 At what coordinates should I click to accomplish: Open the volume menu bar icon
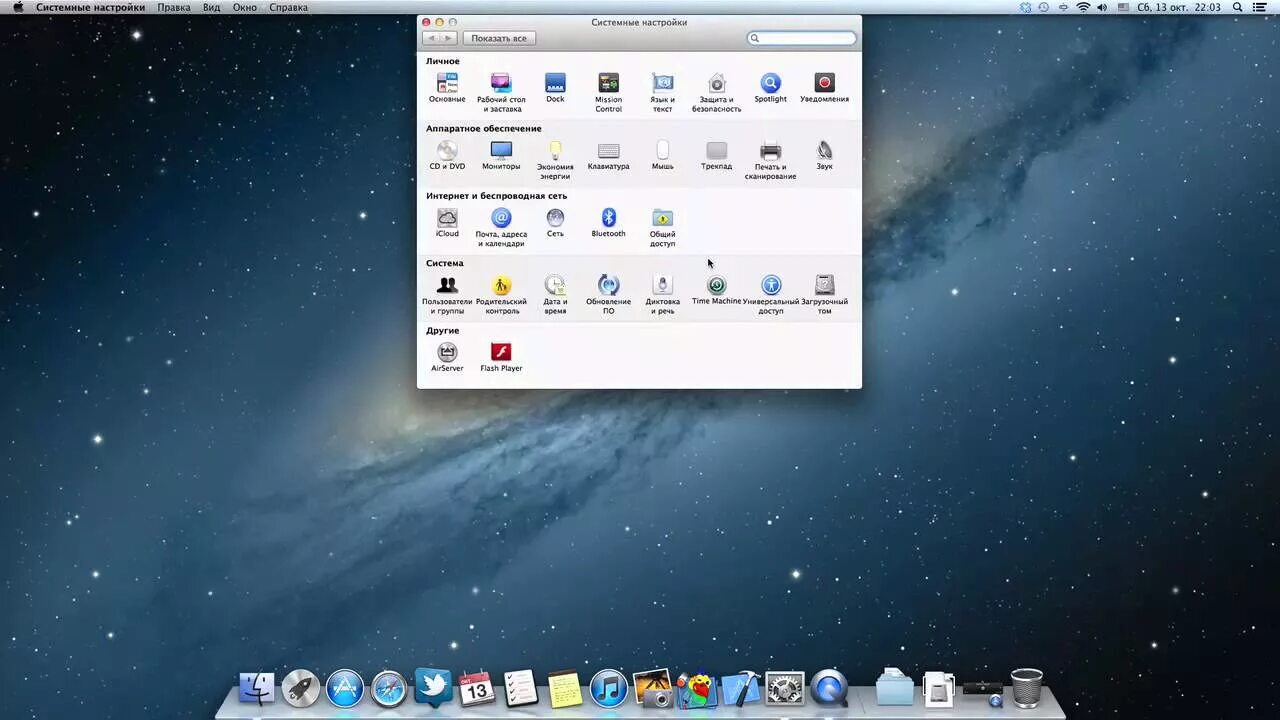coord(1102,7)
